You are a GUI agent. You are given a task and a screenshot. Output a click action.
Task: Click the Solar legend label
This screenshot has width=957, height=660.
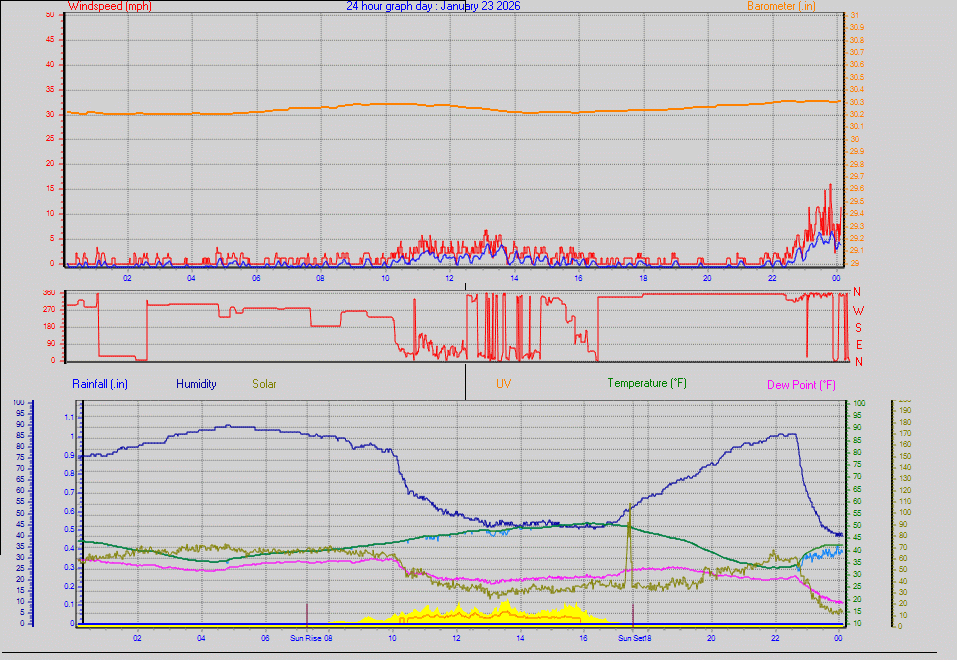[x=265, y=383]
